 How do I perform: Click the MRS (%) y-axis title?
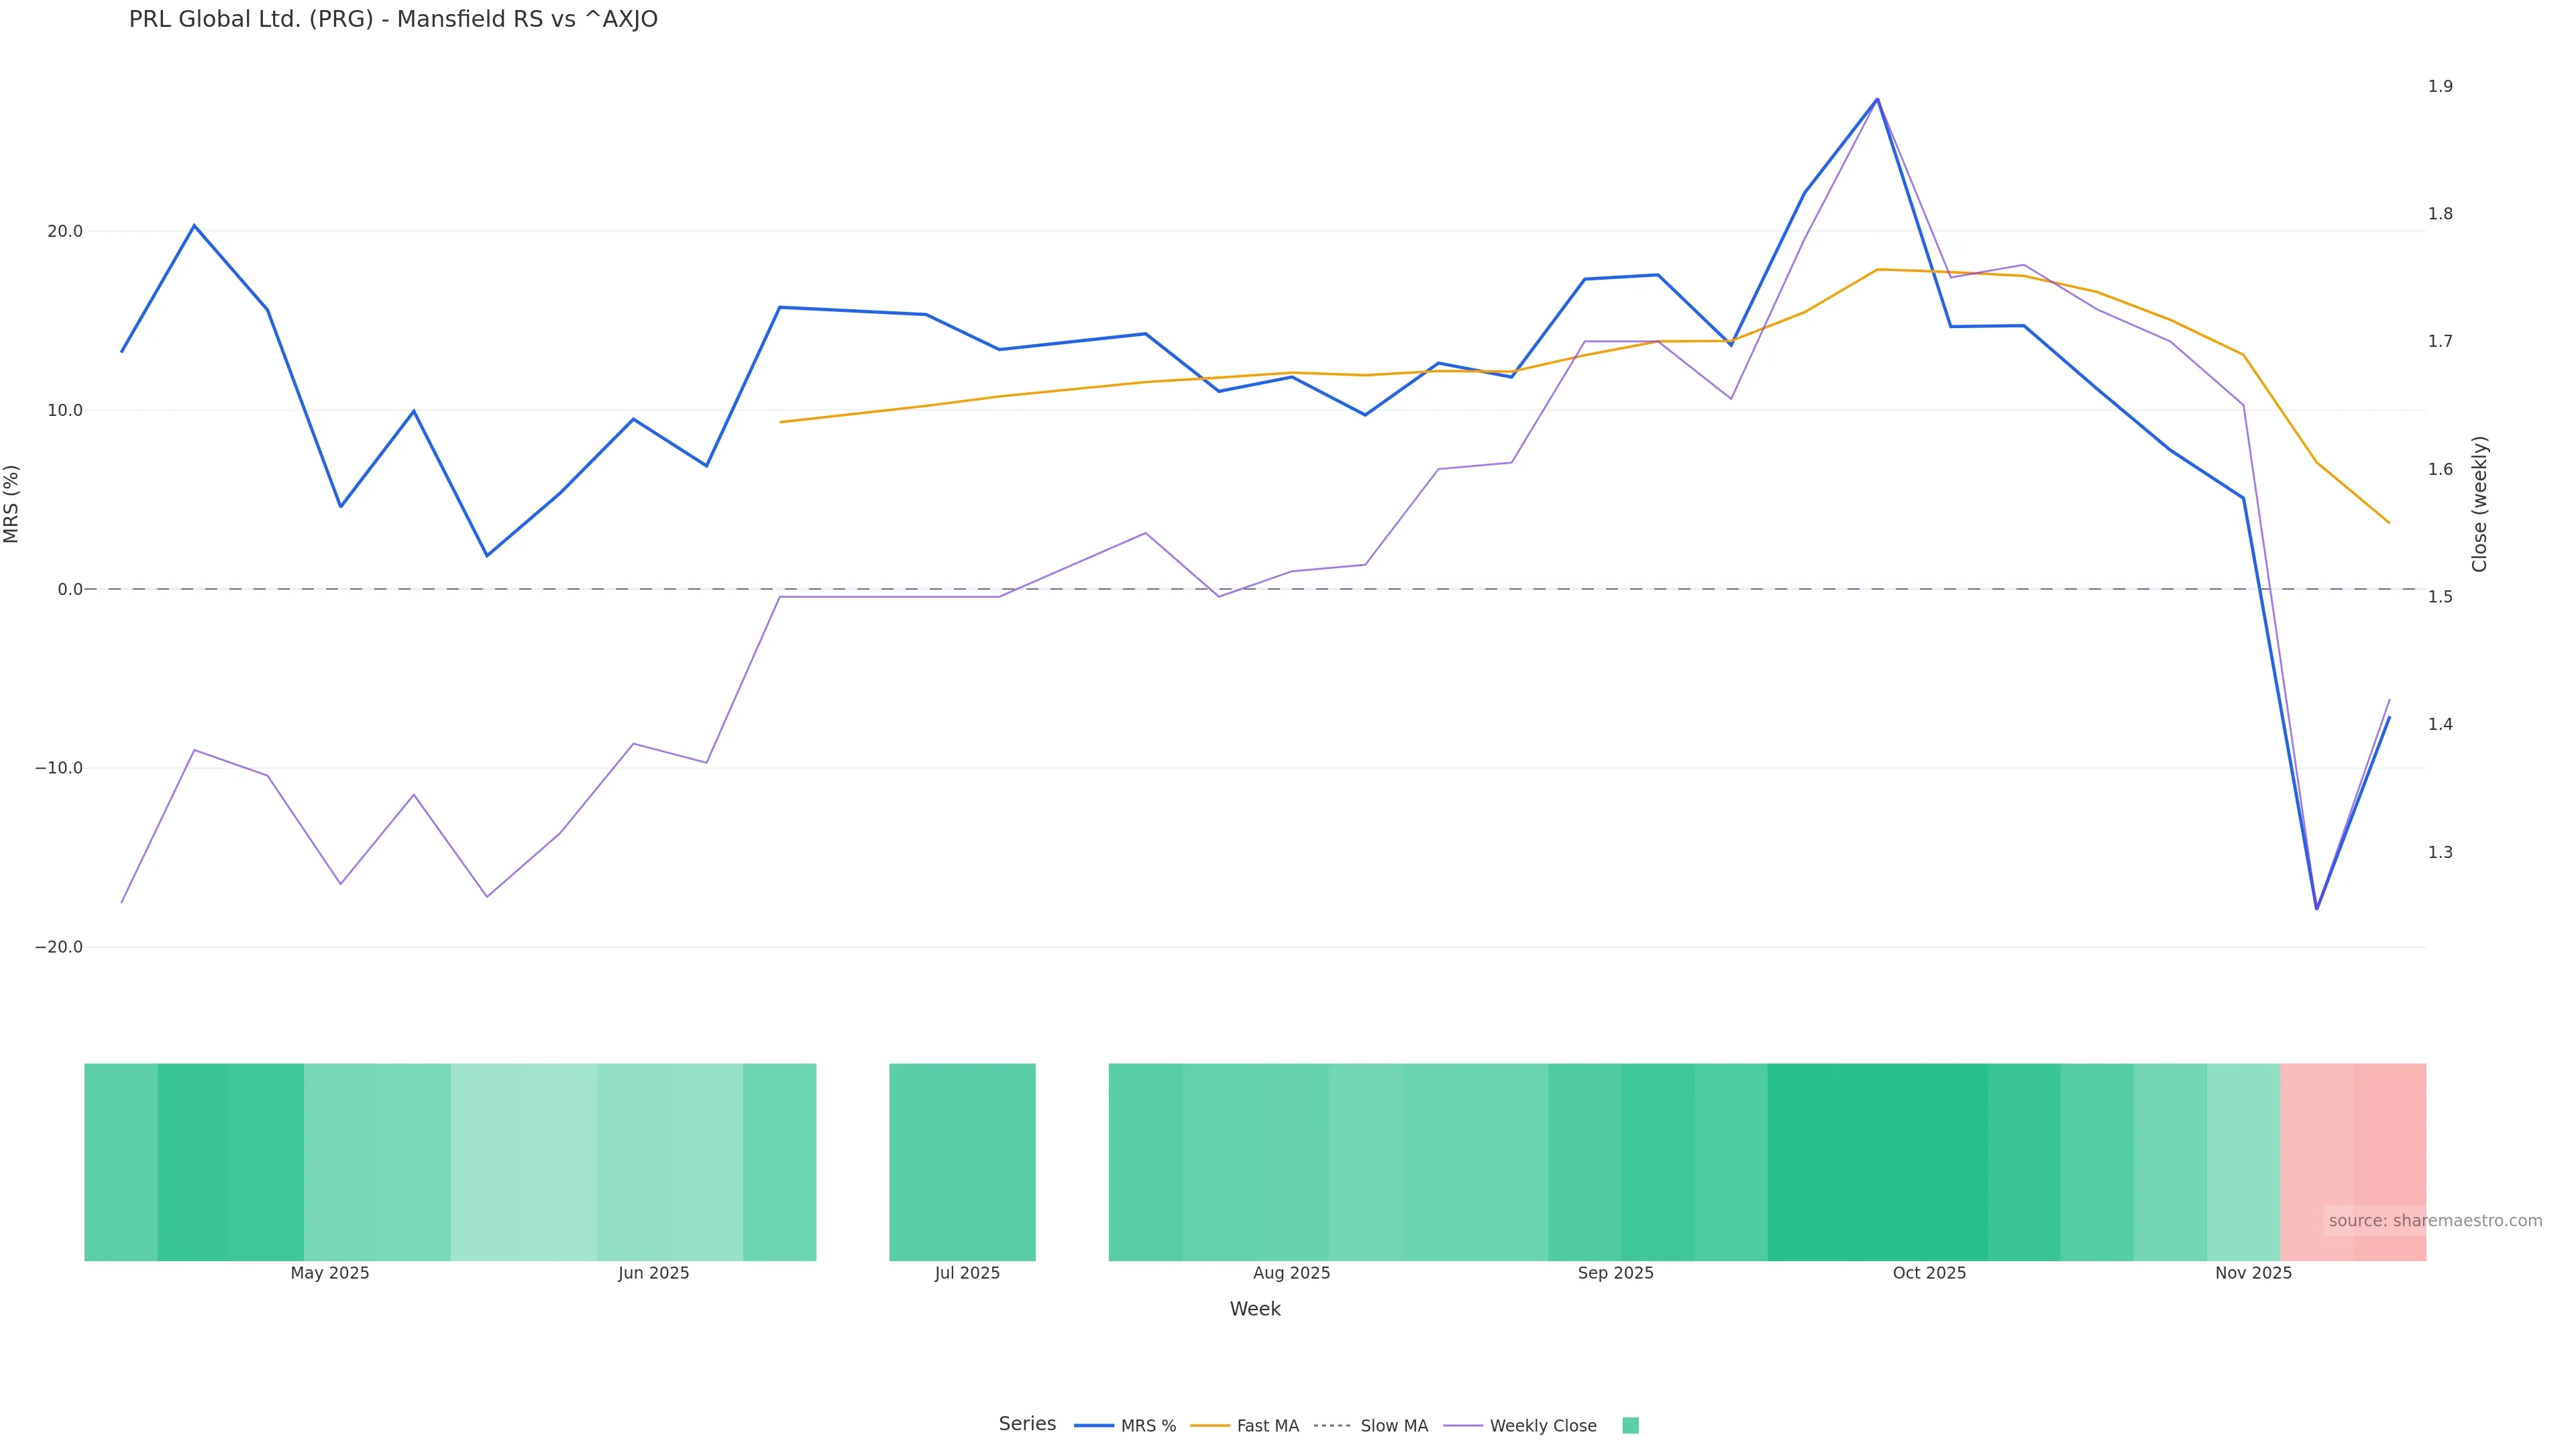point(12,504)
